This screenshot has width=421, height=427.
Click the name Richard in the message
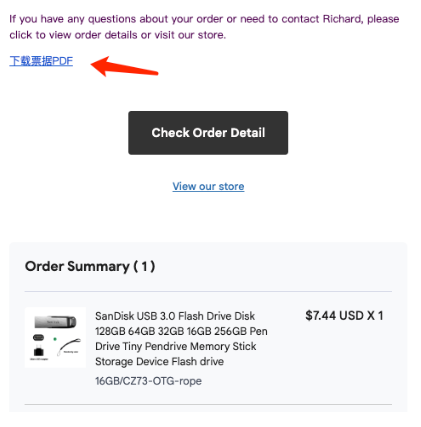341,19
